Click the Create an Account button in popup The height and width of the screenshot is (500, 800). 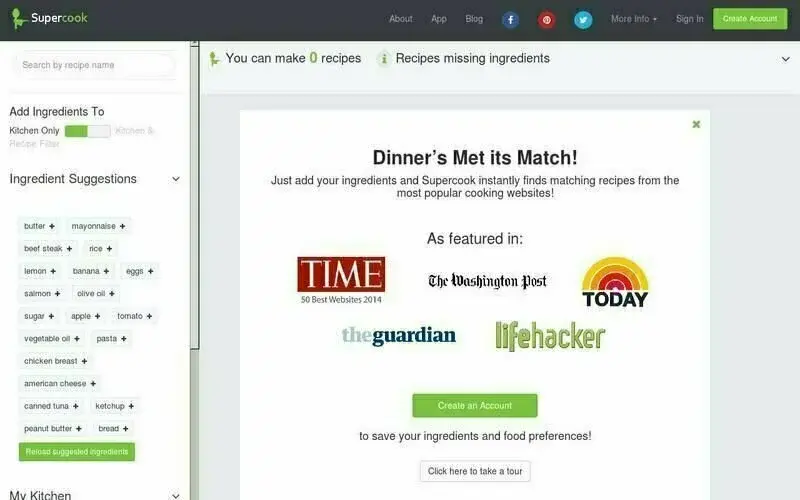(x=474, y=406)
